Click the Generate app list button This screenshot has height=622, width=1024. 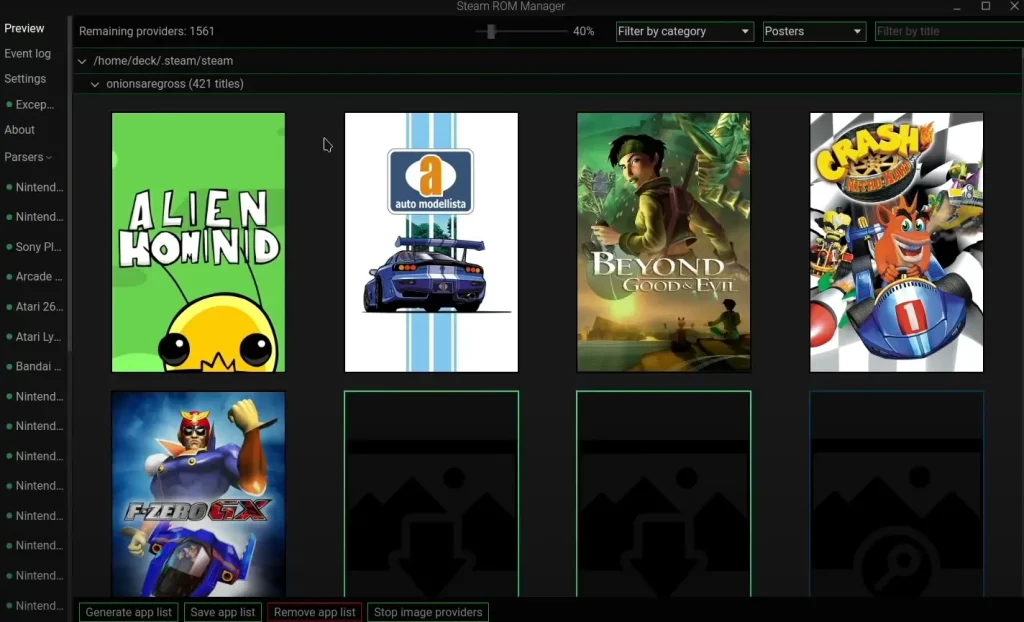coord(129,612)
